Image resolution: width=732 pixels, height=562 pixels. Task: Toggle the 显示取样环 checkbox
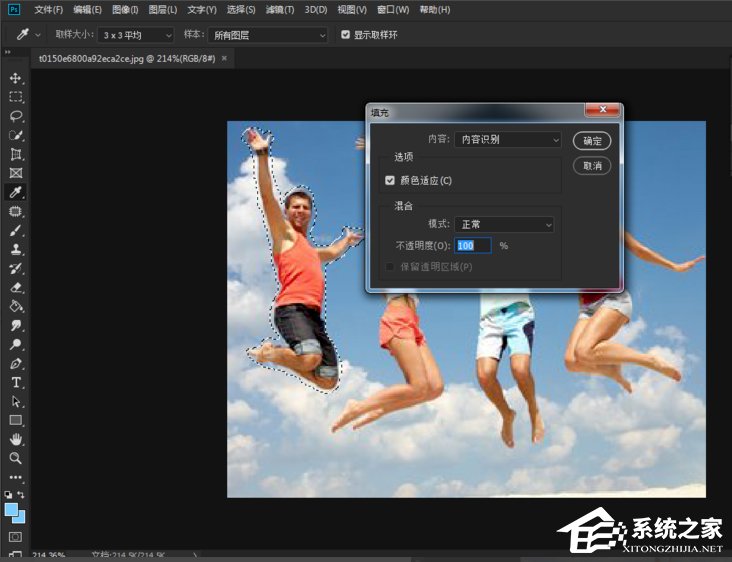346,35
